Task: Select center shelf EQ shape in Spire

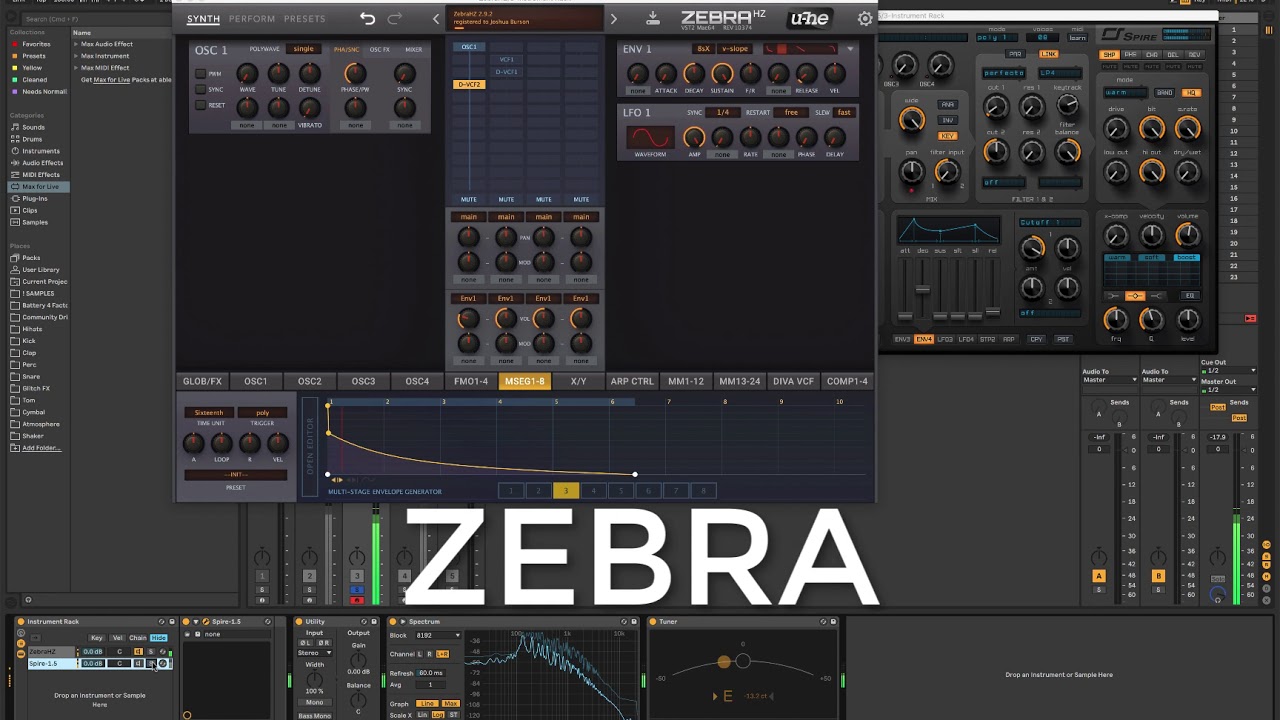Action: pos(1135,296)
